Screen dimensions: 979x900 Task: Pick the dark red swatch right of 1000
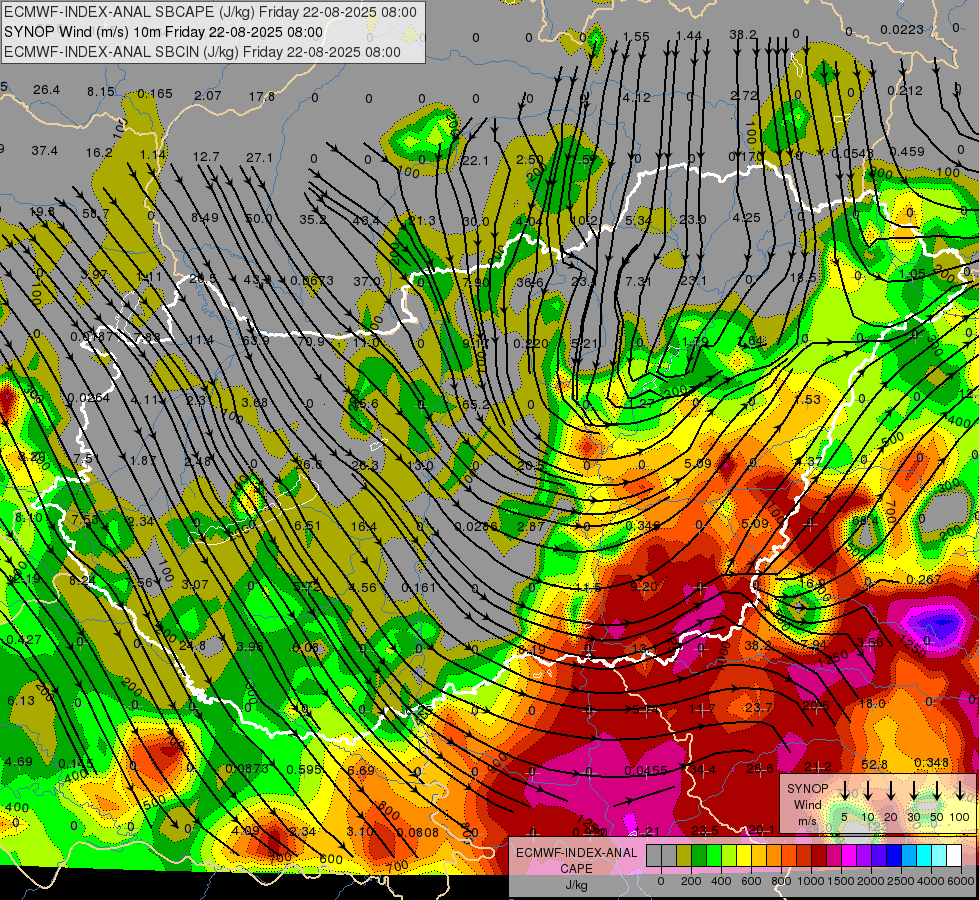point(819,855)
